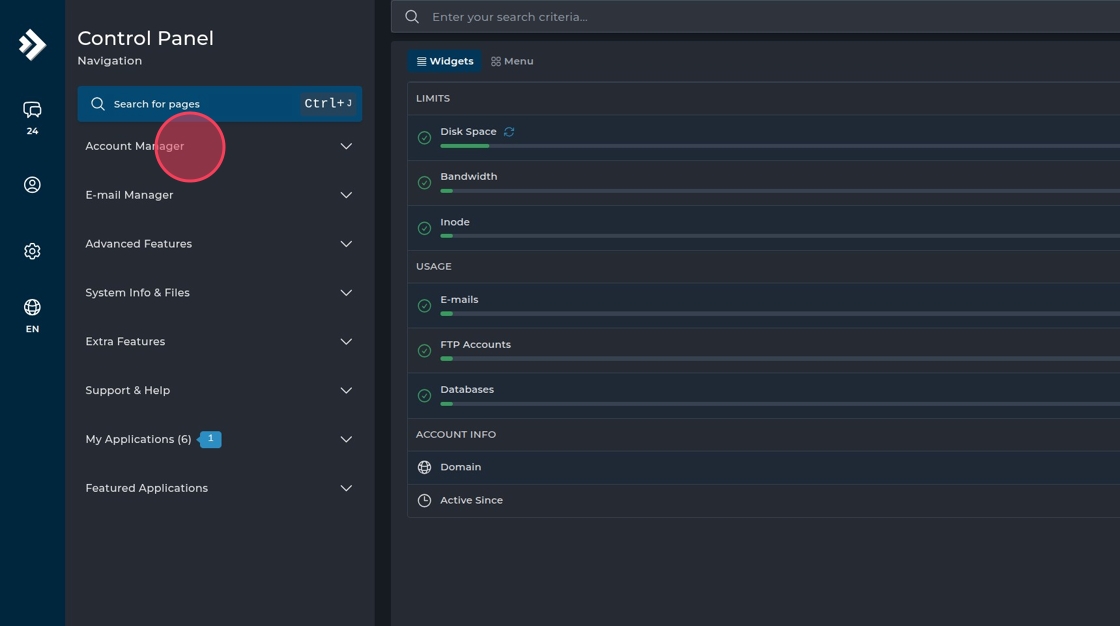1120x626 pixels.
Task: Open the messages icon showing 24
Action: click(32, 110)
